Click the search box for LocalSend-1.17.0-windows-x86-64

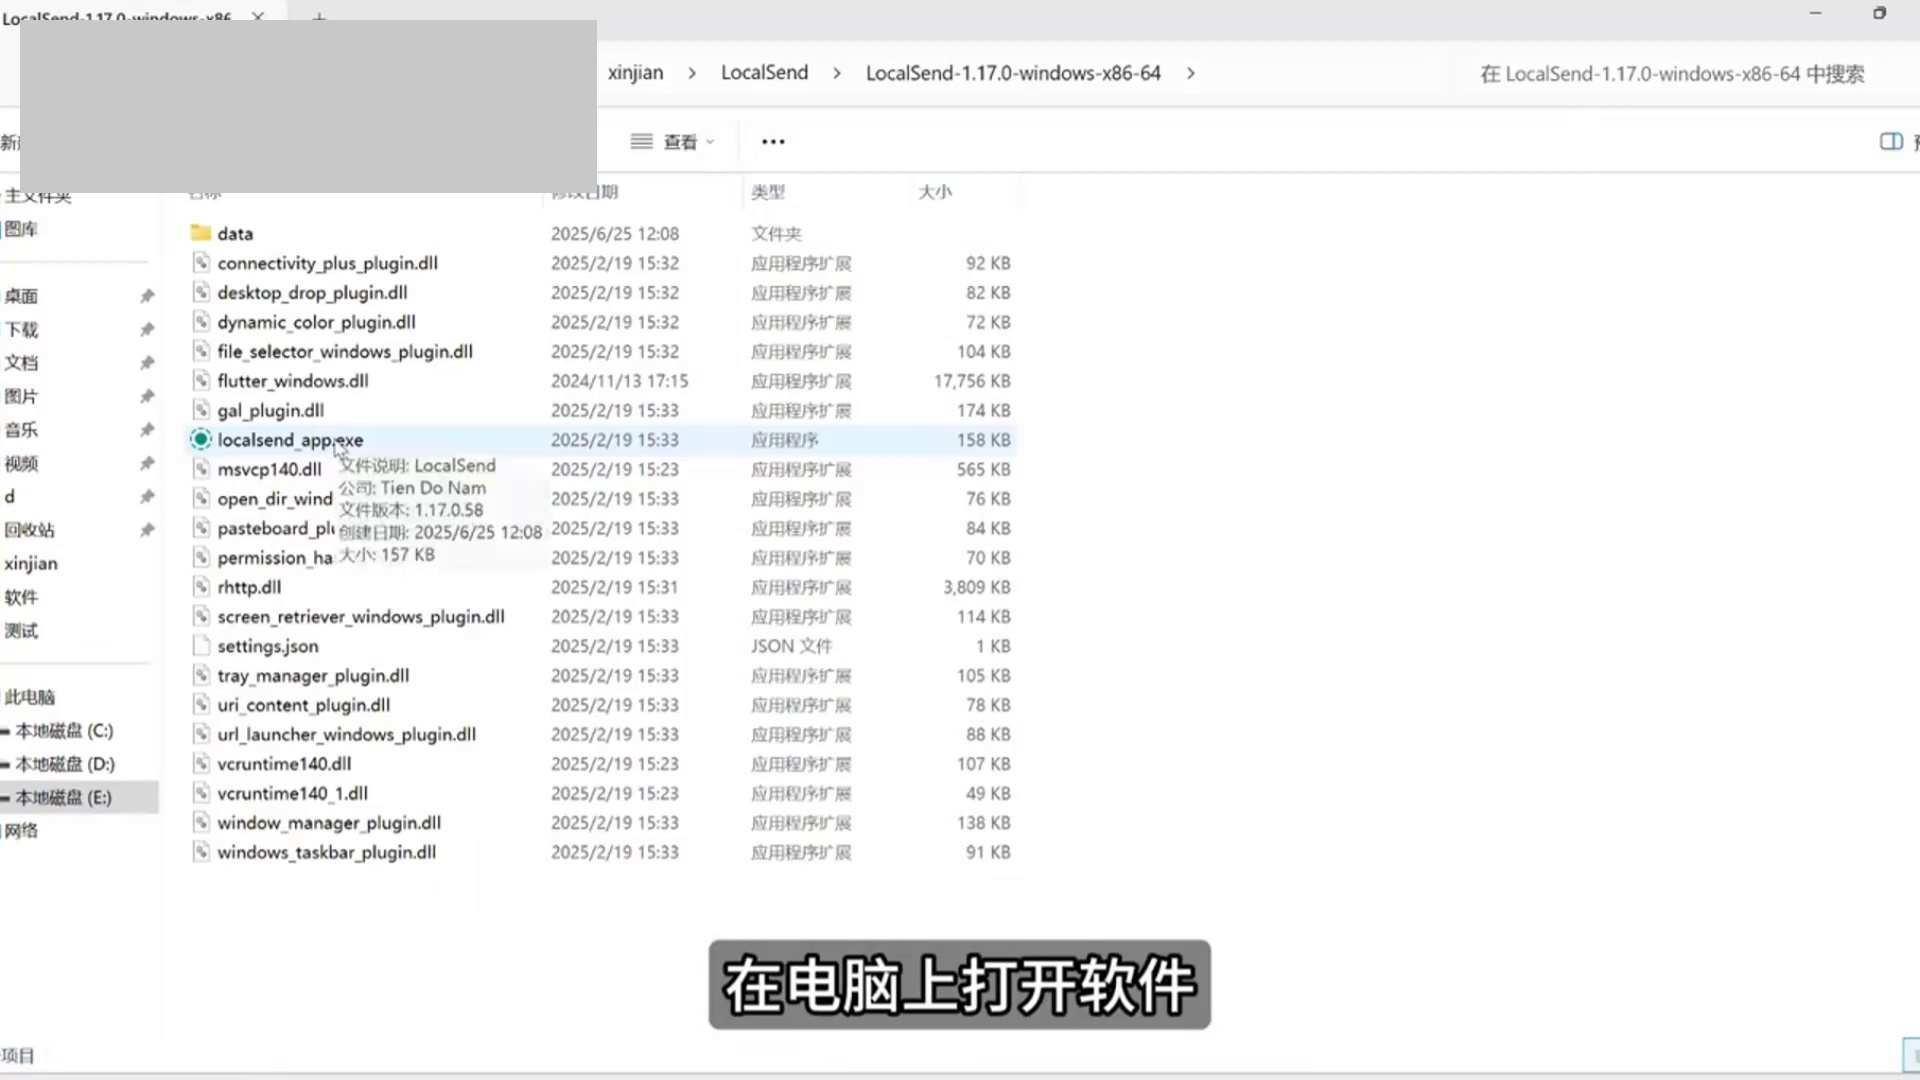click(x=1672, y=74)
